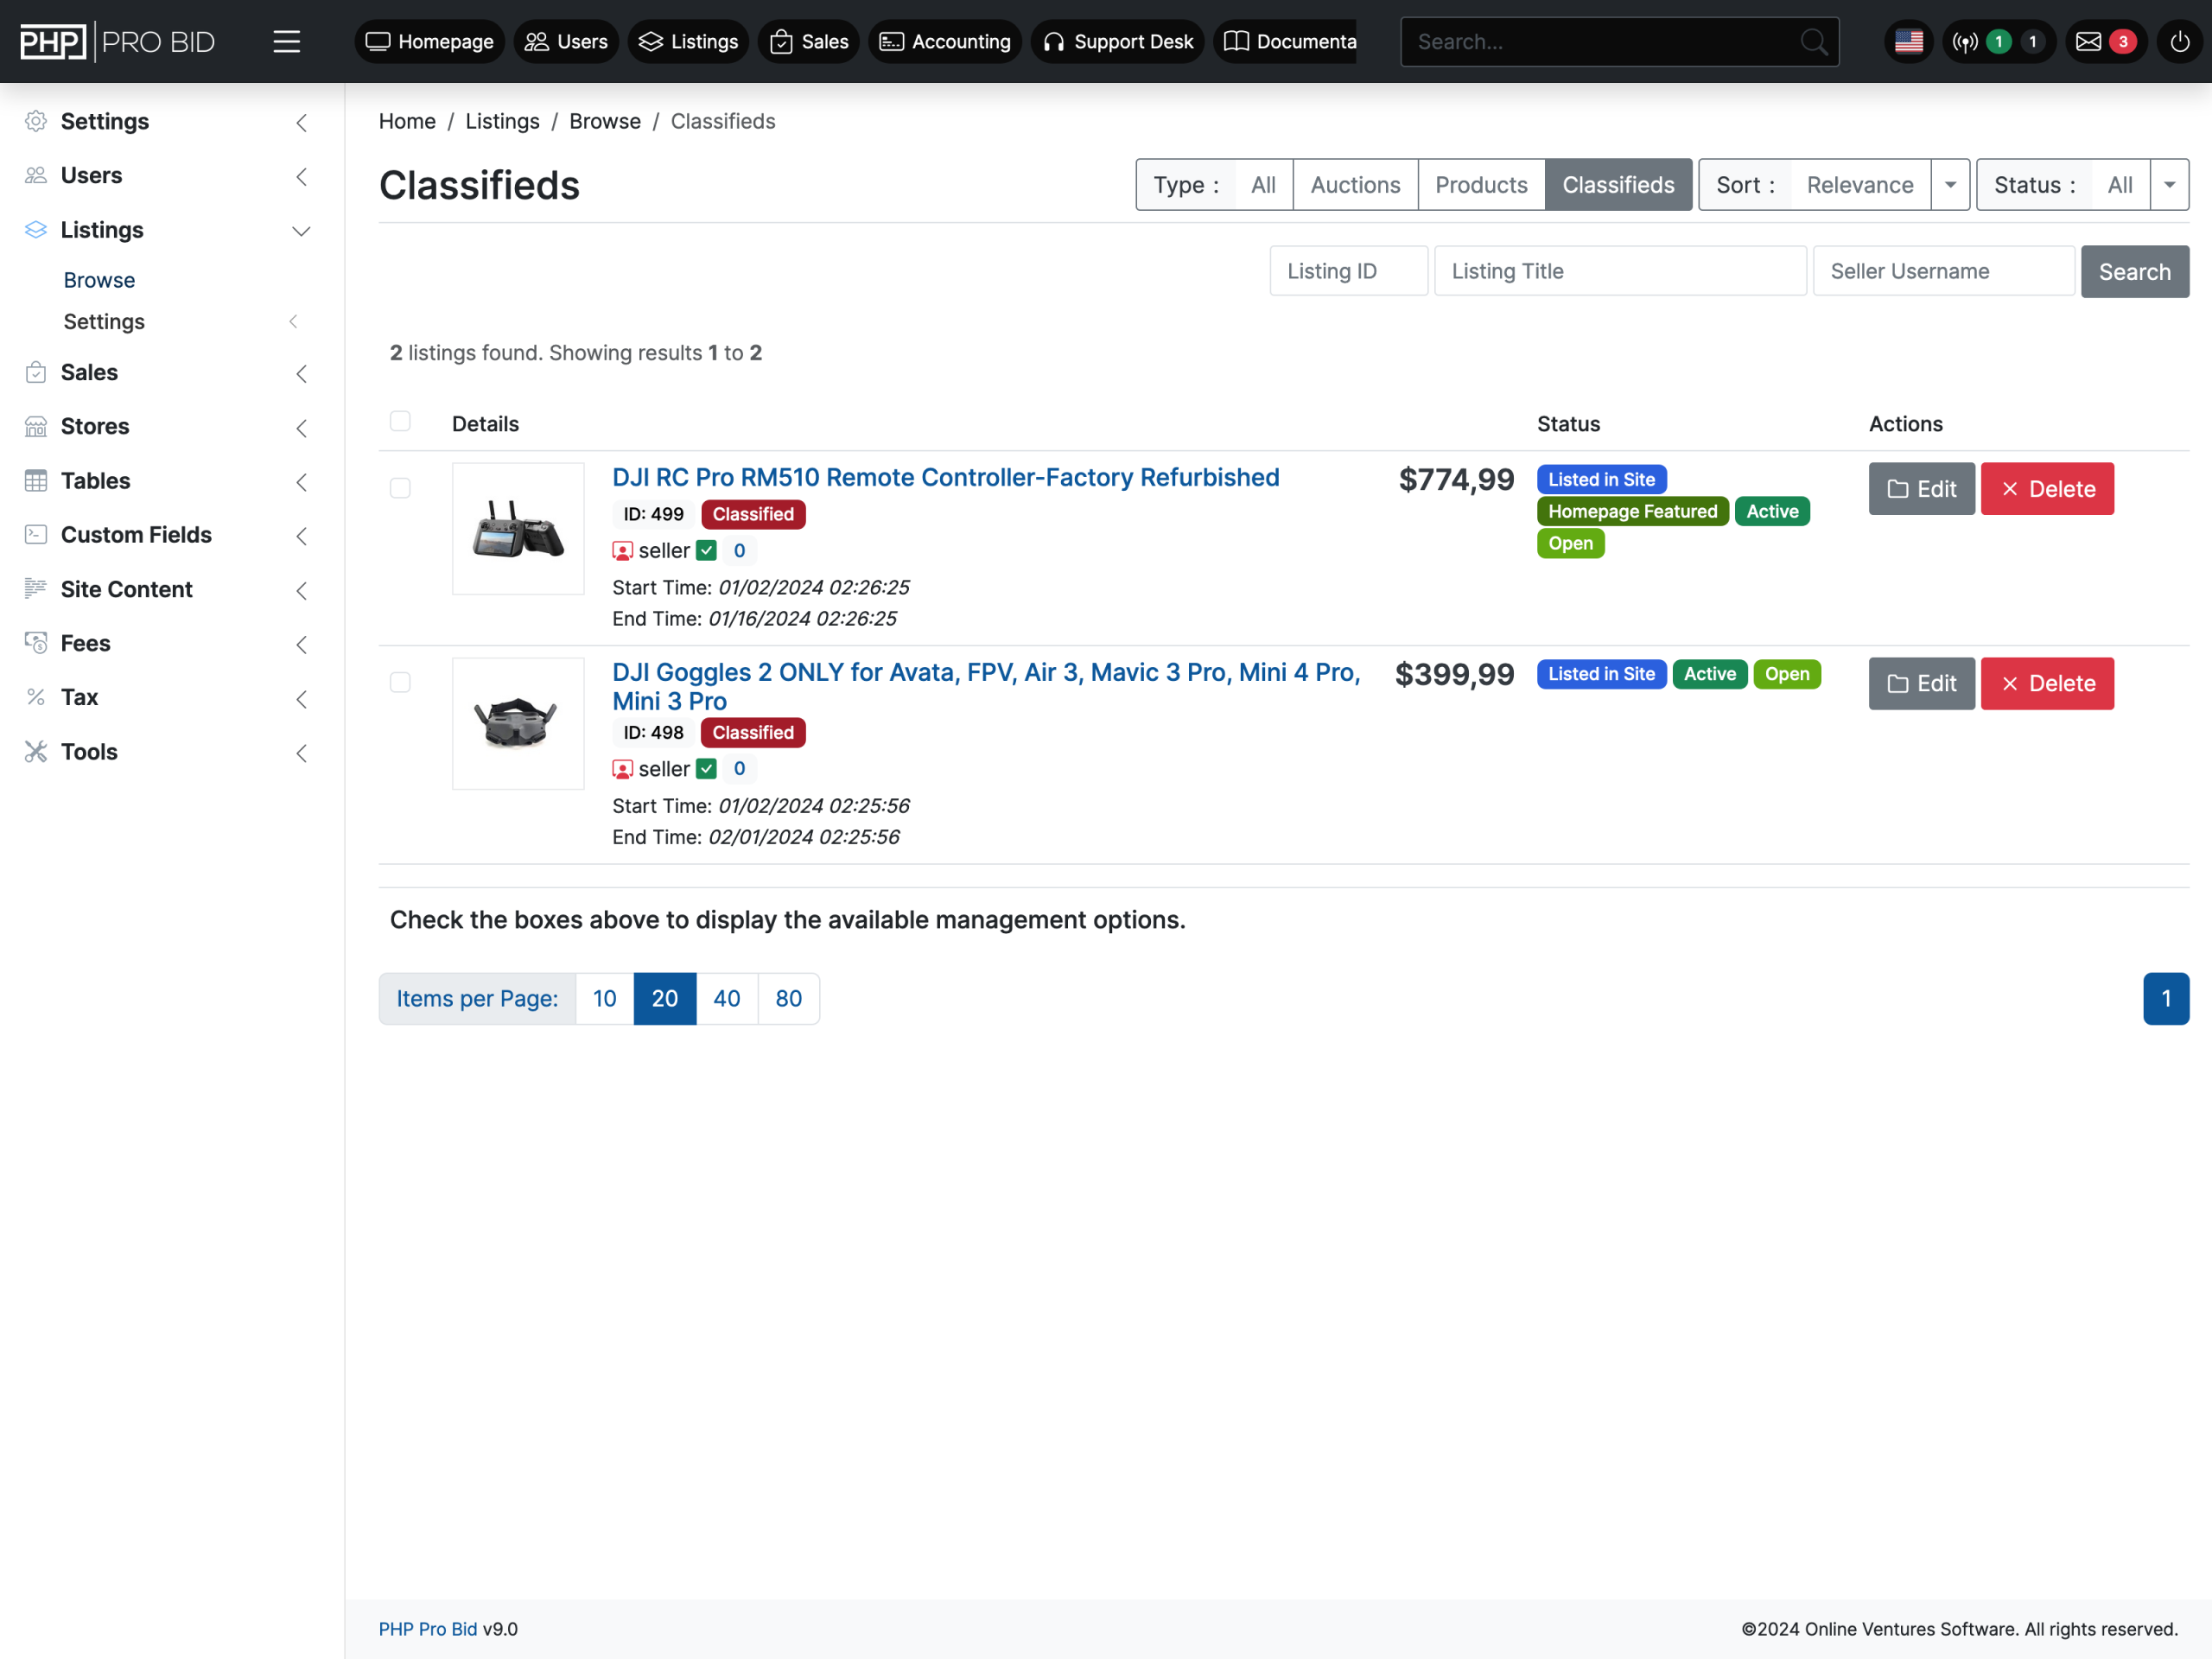The image size is (2212, 1659).
Task: Click the Tools sidebar icon
Action: (x=36, y=751)
